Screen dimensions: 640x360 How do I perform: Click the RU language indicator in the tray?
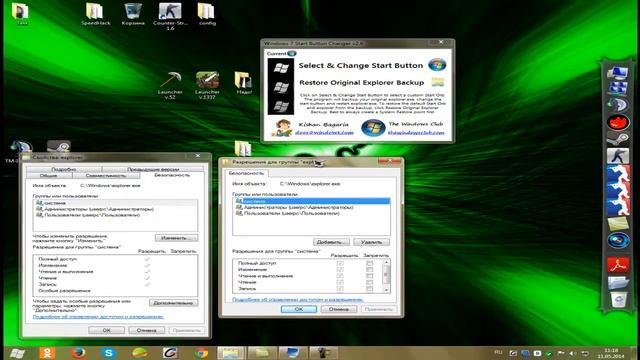pyautogui.click(x=498, y=352)
